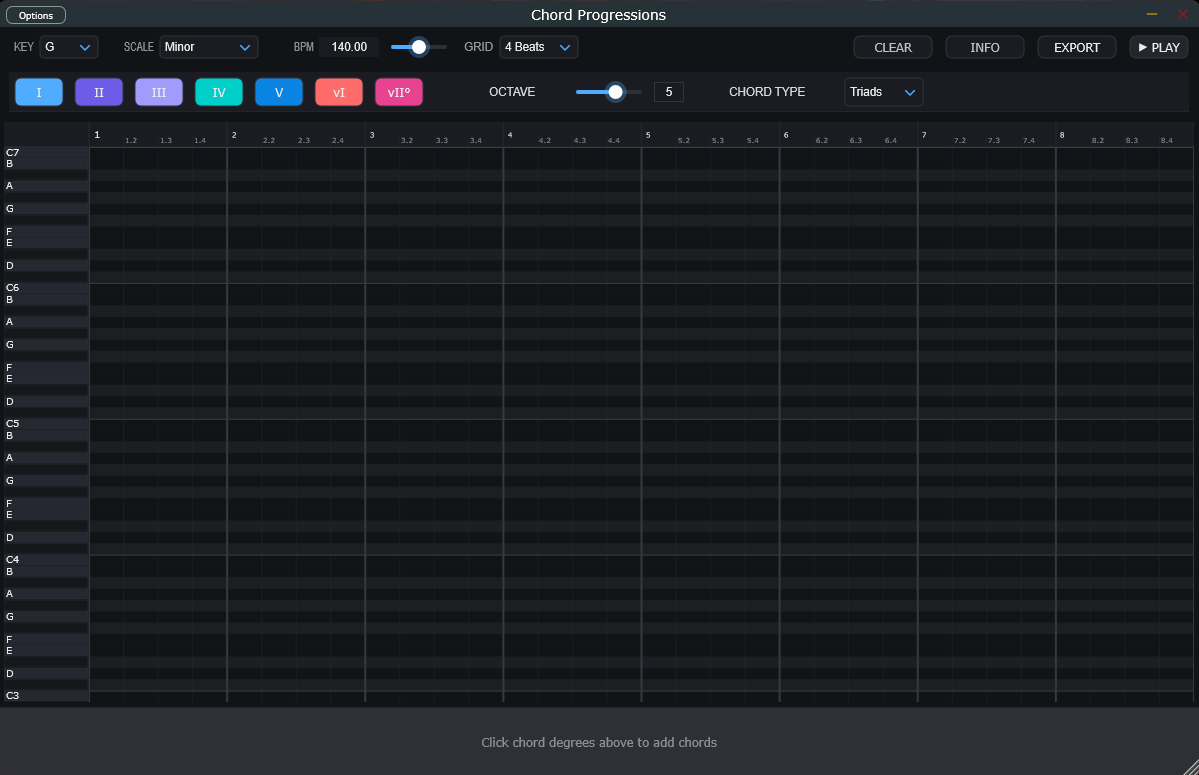Add the vII° diminished chord
The height and width of the screenshot is (775, 1199).
(x=399, y=92)
